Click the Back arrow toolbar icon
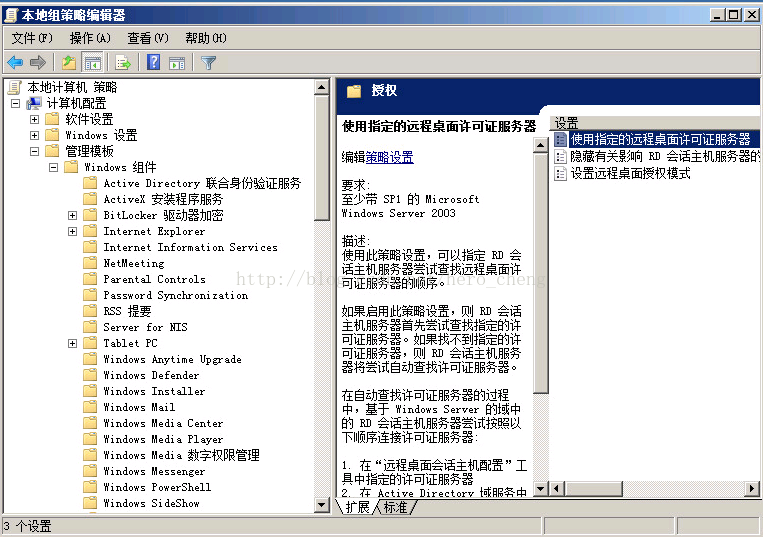The height and width of the screenshot is (537, 763). click(16, 62)
